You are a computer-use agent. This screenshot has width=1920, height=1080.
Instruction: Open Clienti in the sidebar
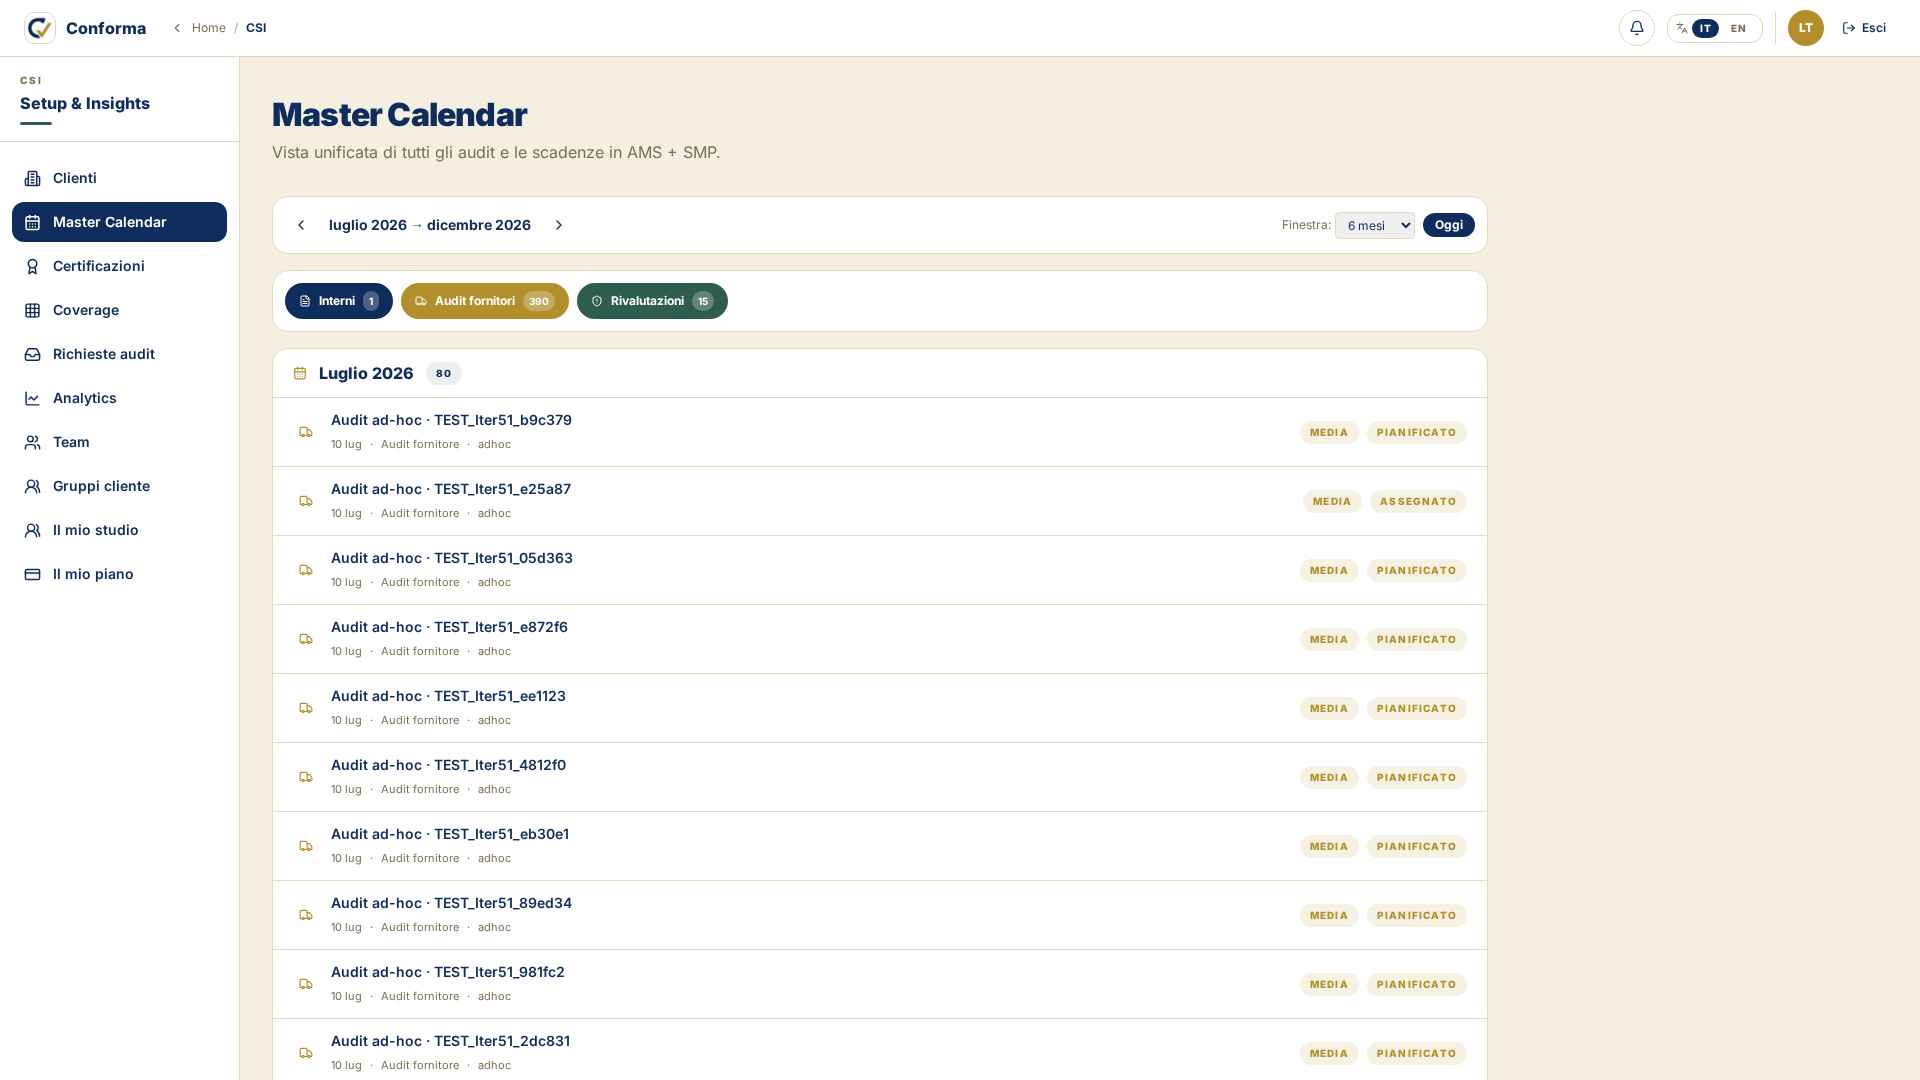(119, 178)
